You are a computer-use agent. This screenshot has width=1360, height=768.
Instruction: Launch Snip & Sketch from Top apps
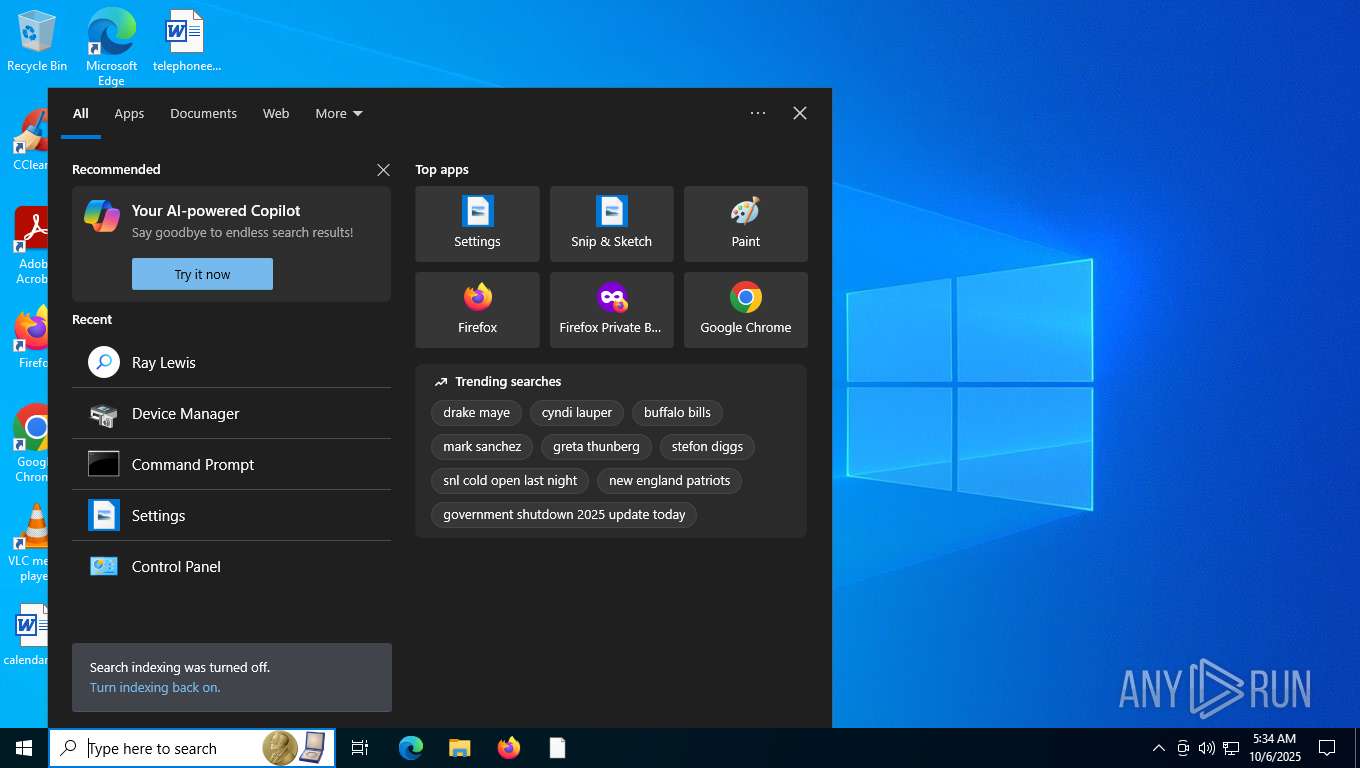click(611, 224)
